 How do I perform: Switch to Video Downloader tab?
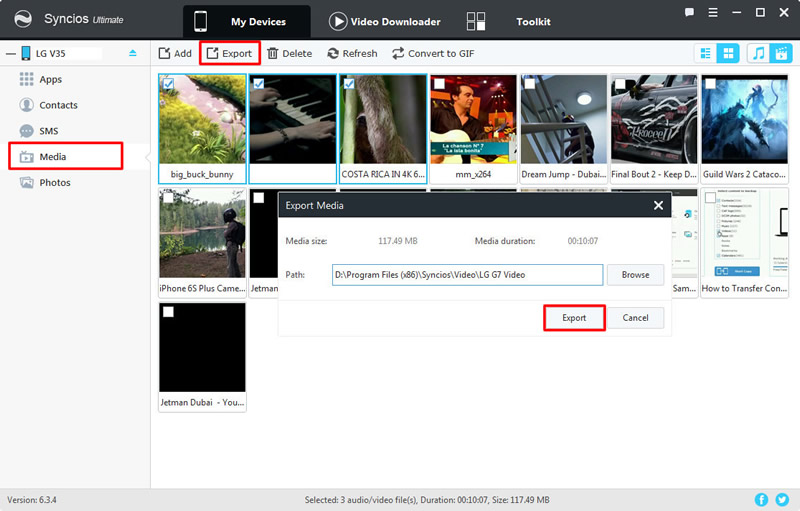(385, 21)
